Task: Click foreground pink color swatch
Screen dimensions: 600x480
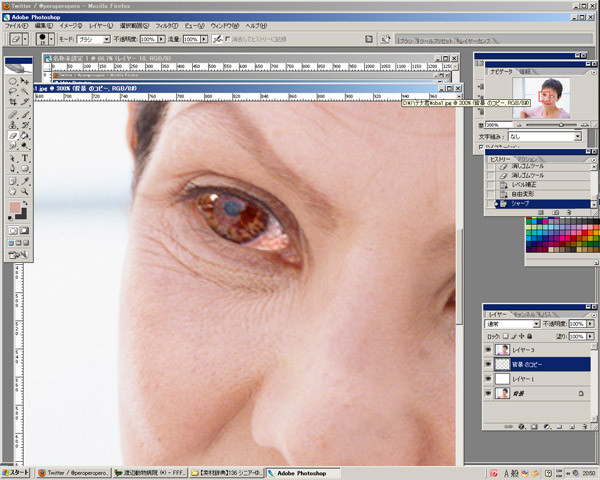Action: click(15, 207)
